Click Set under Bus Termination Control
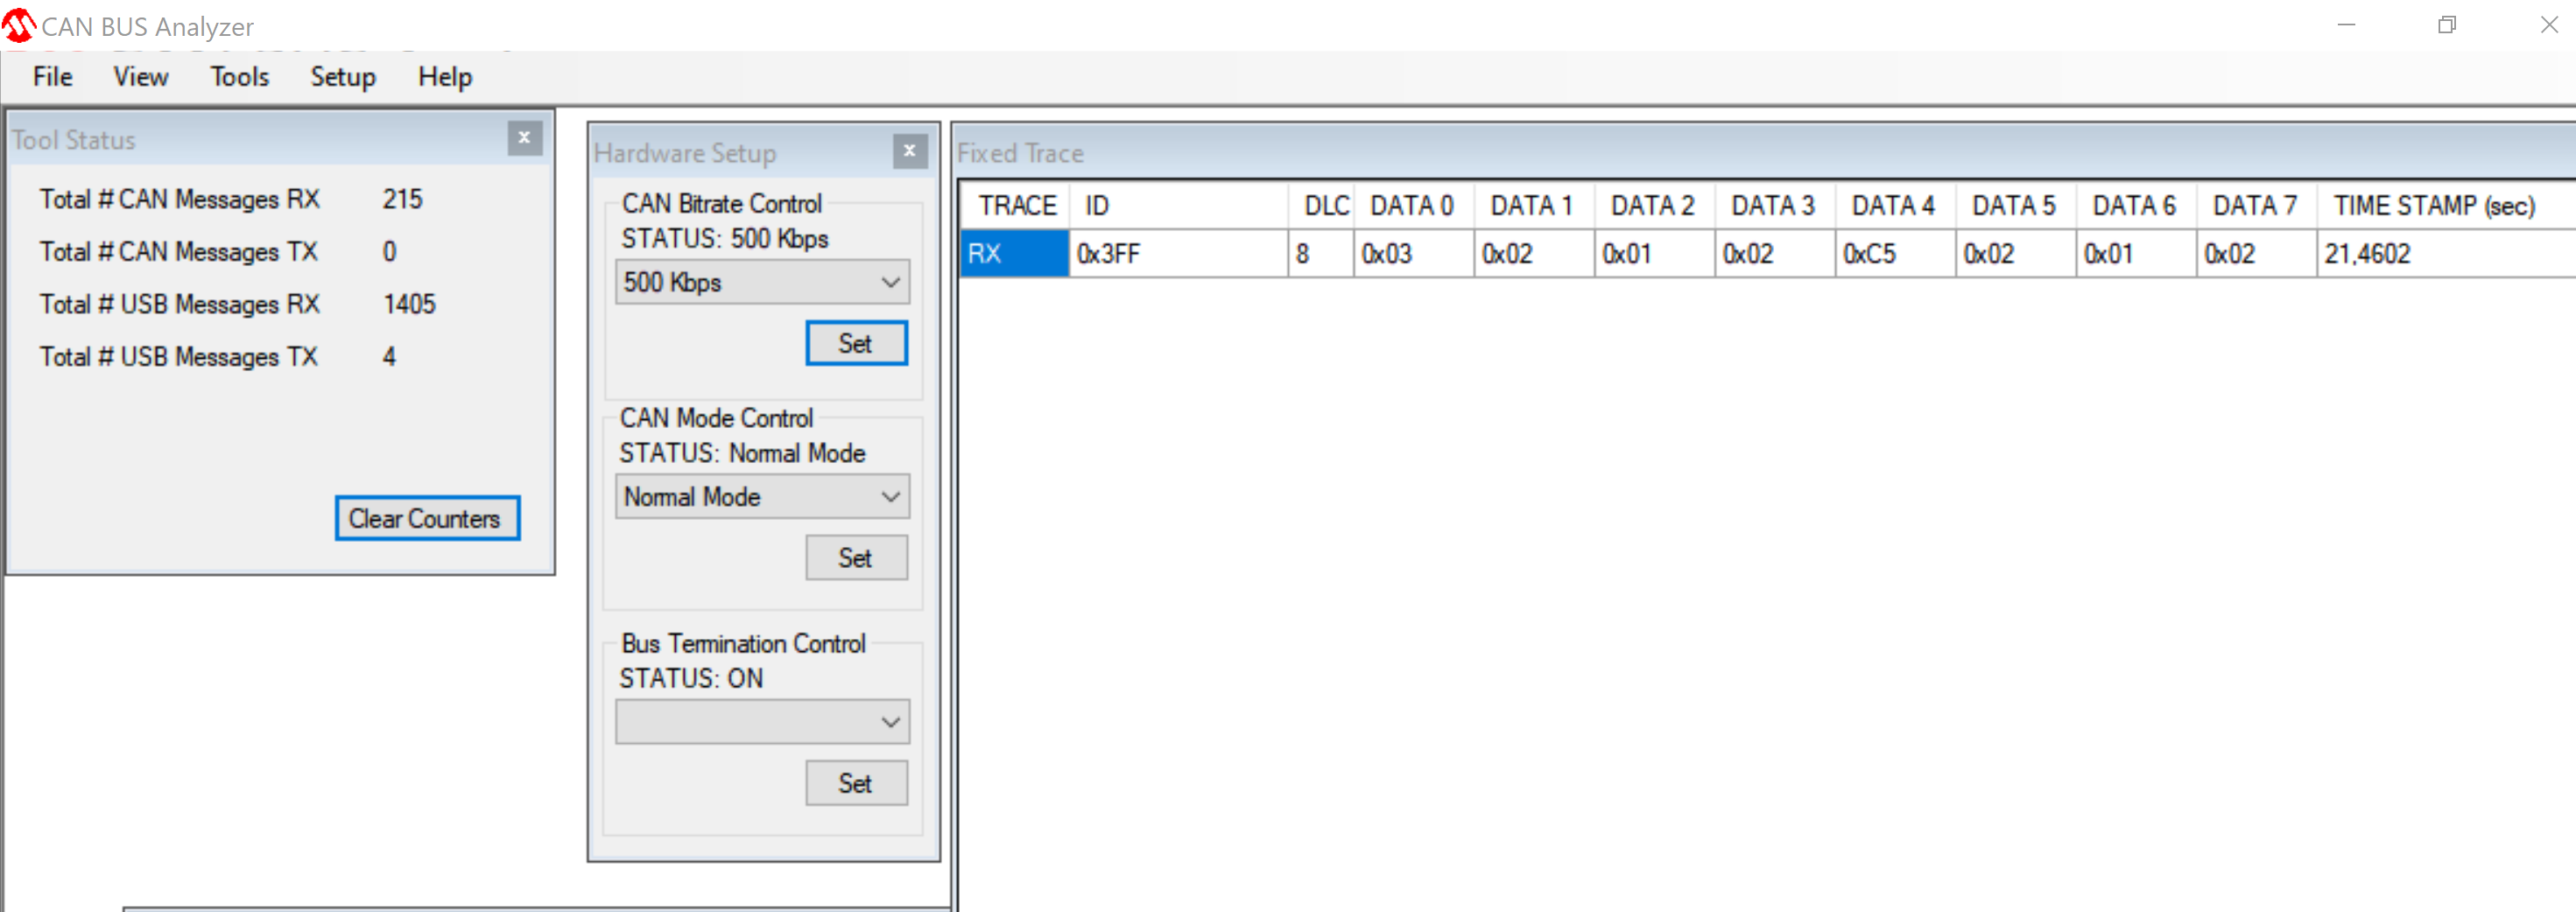This screenshot has width=2576, height=912. click(x=855, y=783)
